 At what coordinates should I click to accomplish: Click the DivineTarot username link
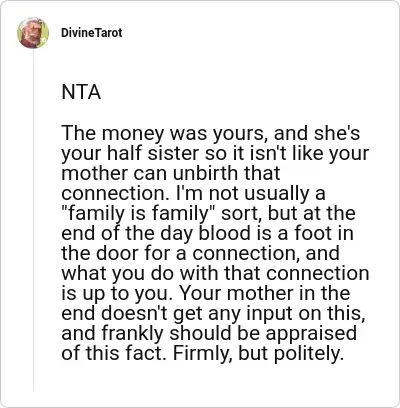(x=92, y=33)
